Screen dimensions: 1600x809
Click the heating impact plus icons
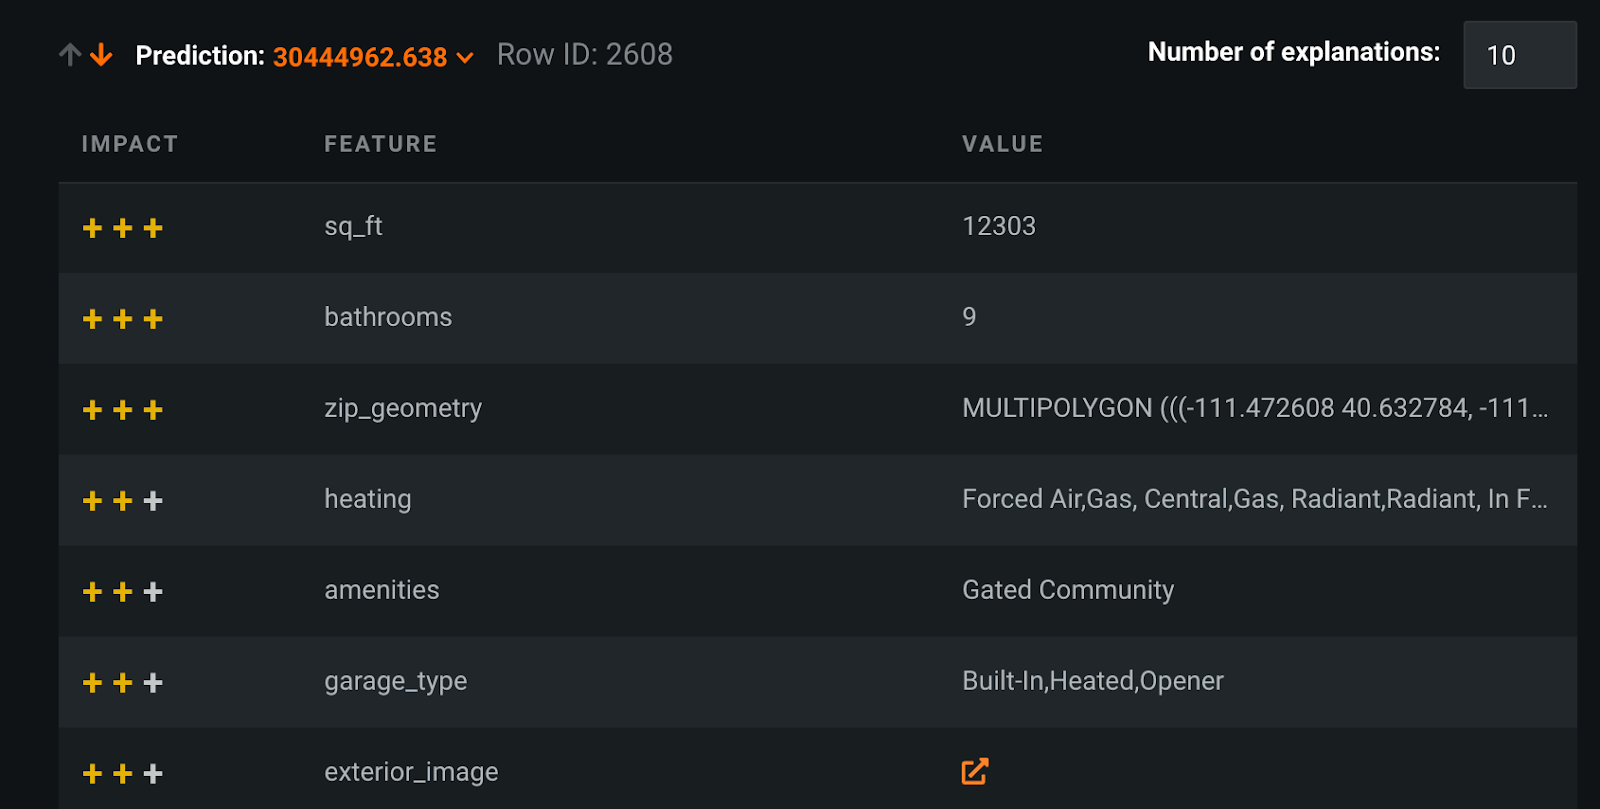[x=122, y=501]
